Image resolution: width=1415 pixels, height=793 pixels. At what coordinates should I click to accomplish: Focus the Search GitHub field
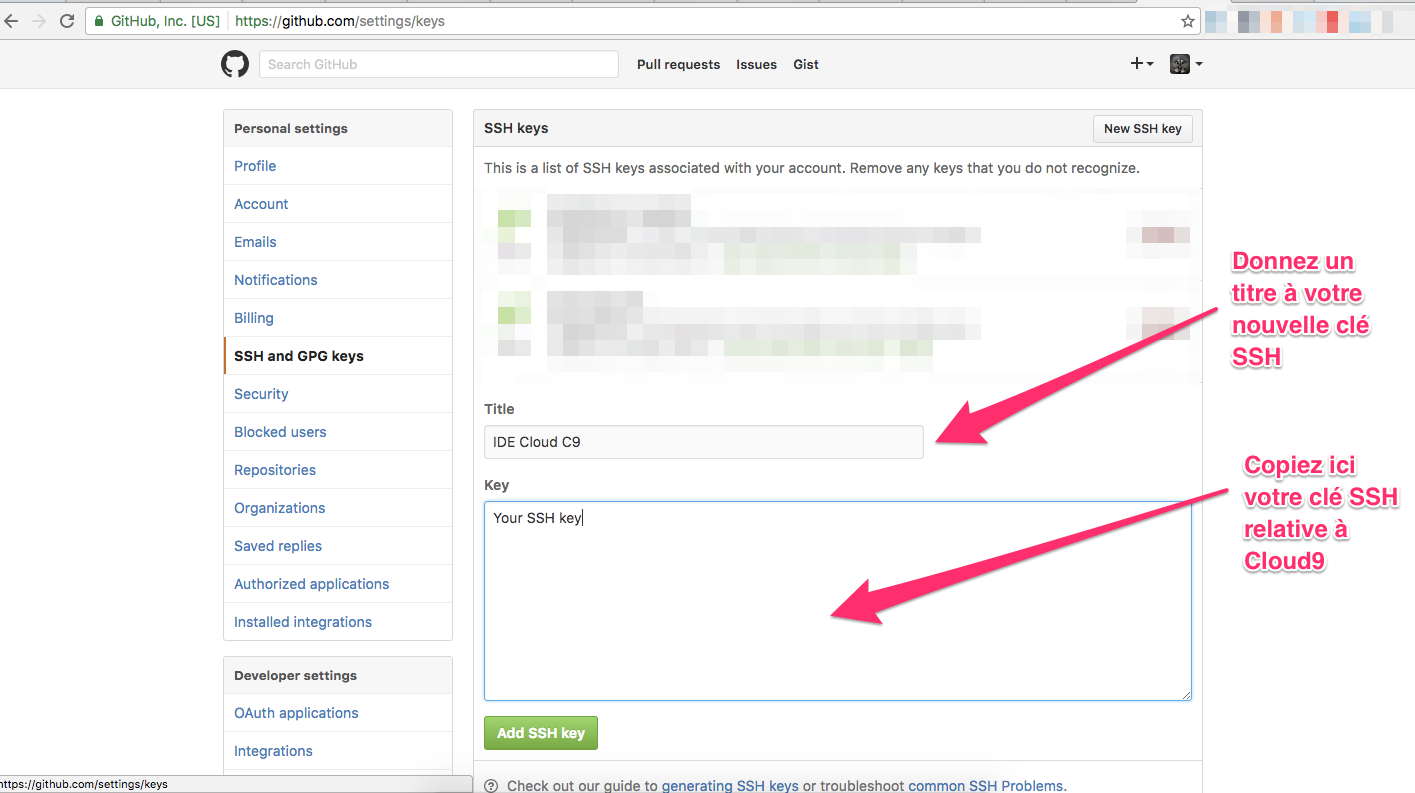[439, 64]
